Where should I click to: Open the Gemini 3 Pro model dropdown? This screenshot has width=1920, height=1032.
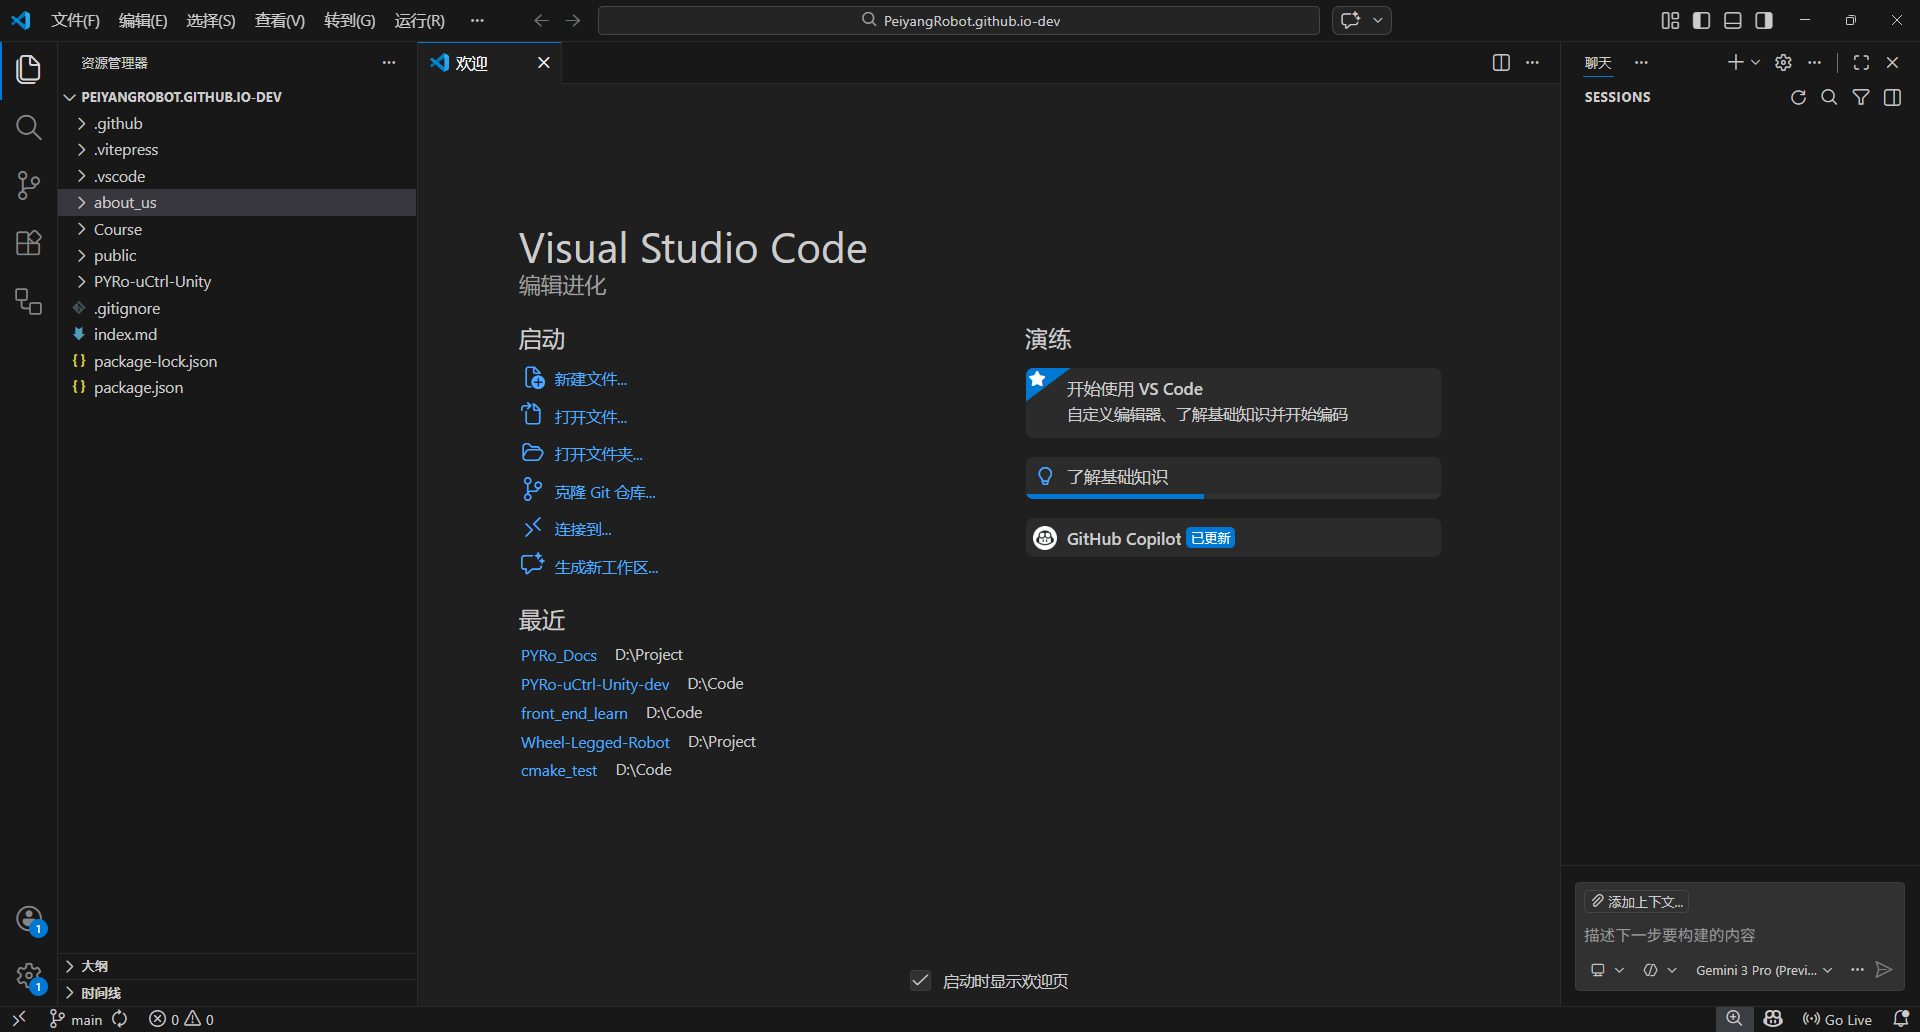click(1764, 970)
